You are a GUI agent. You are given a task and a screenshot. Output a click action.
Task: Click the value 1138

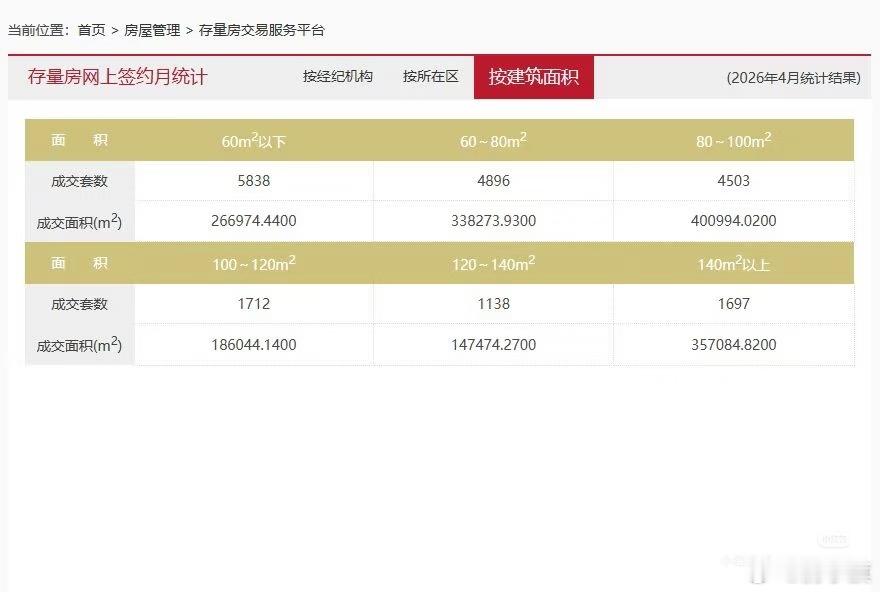[x=493, y=304]
